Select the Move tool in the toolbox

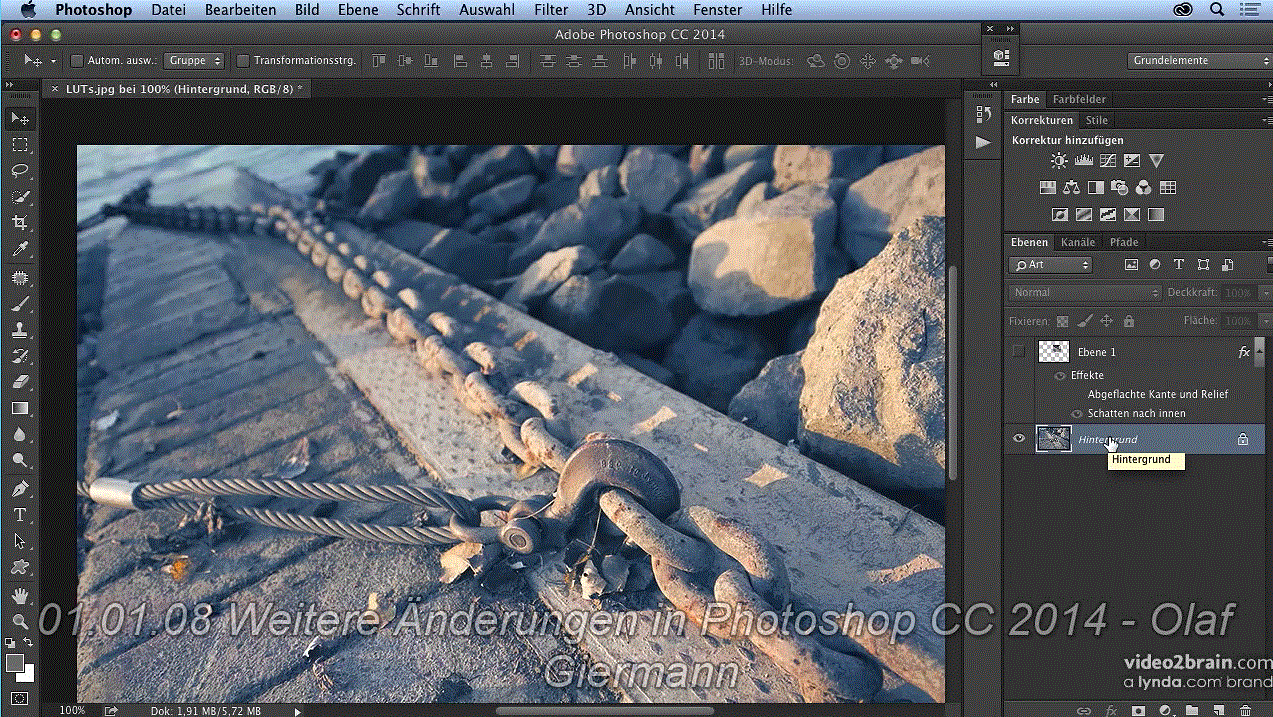coord(19,118)
